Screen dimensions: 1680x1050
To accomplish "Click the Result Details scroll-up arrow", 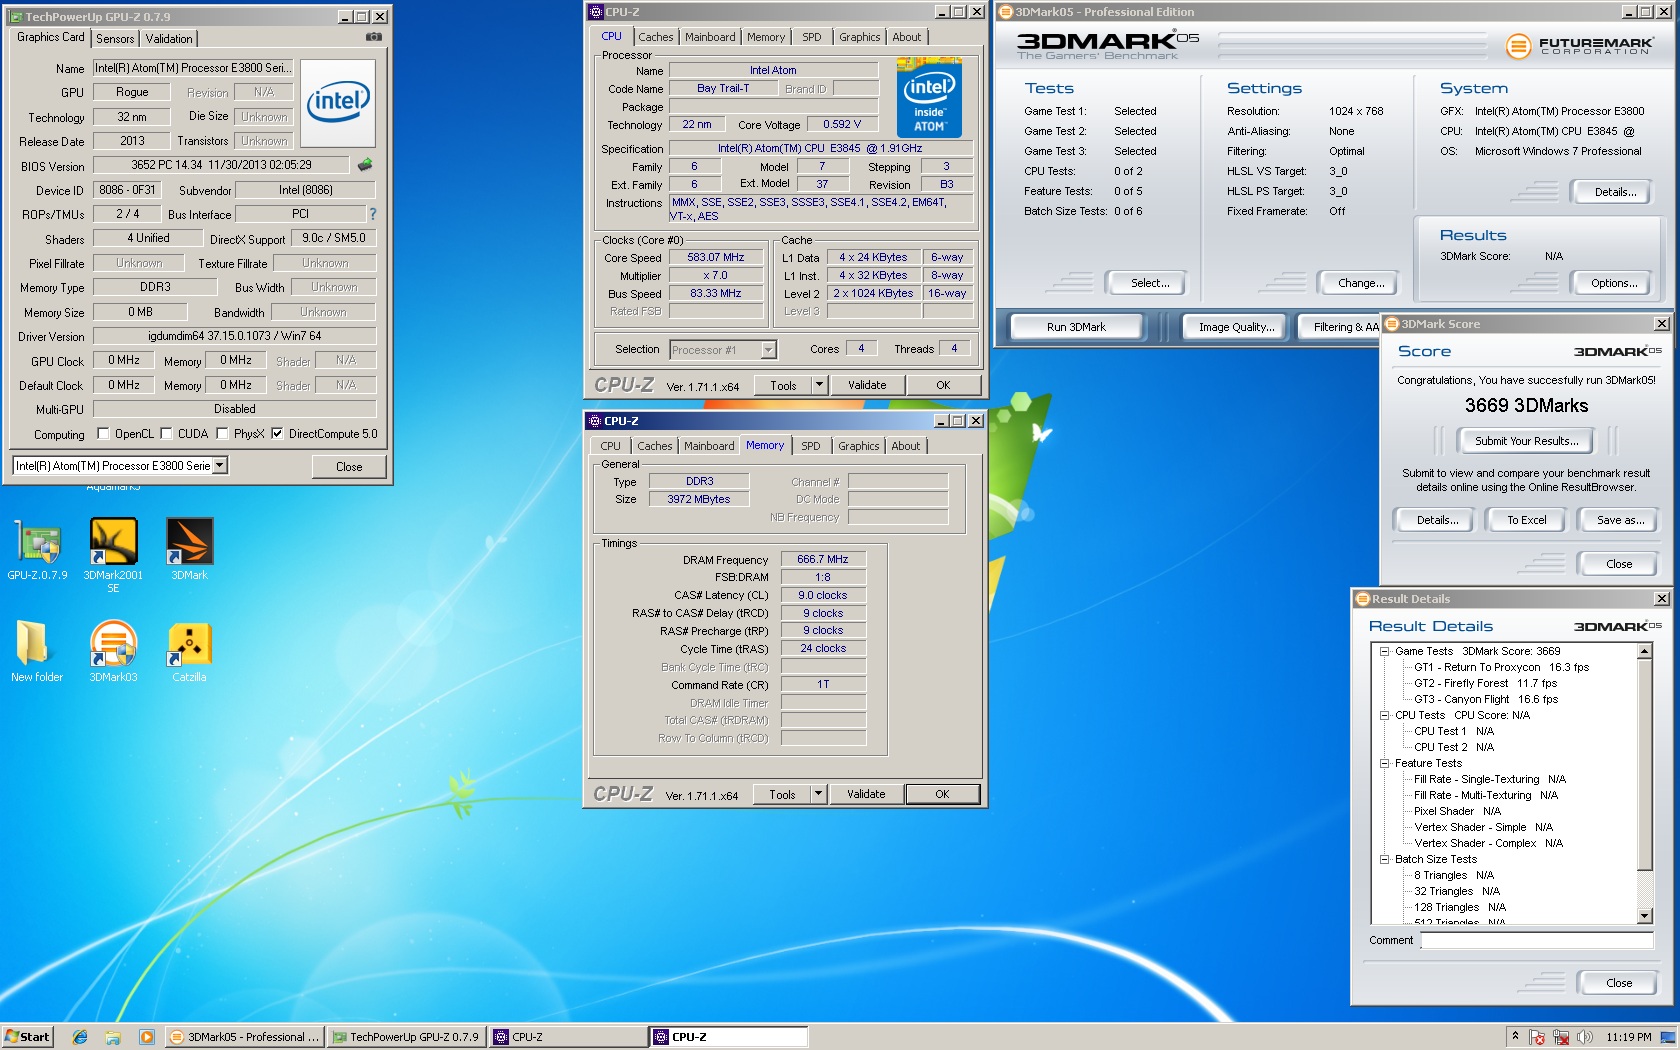I will click(x=1645, y=651).
